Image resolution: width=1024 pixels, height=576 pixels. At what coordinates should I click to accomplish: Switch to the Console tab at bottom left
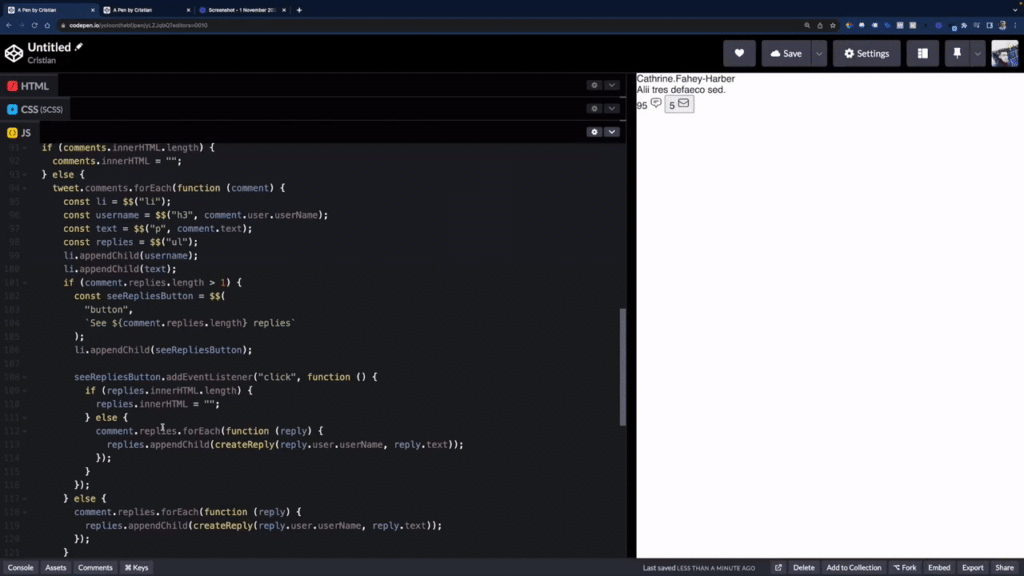click(x=20, y=567)
